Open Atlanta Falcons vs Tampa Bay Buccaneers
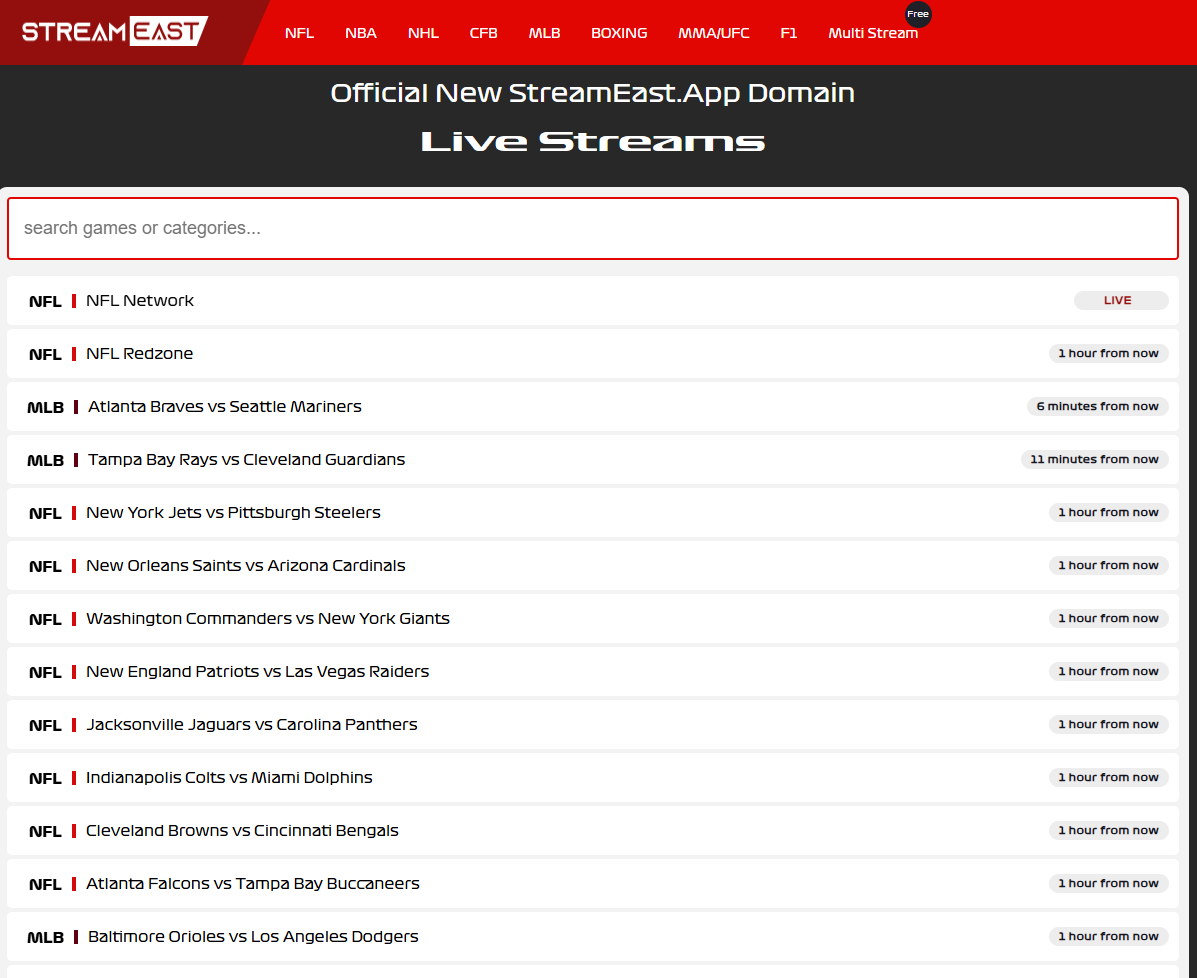This screenshot has height=978, width=1197. [x=592, y=883]
